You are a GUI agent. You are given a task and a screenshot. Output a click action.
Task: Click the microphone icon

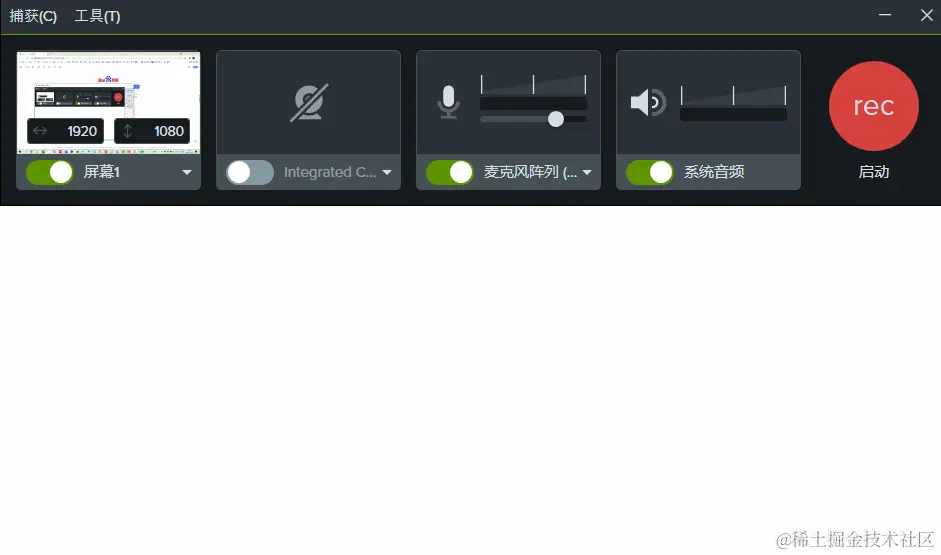pos(448,102)
